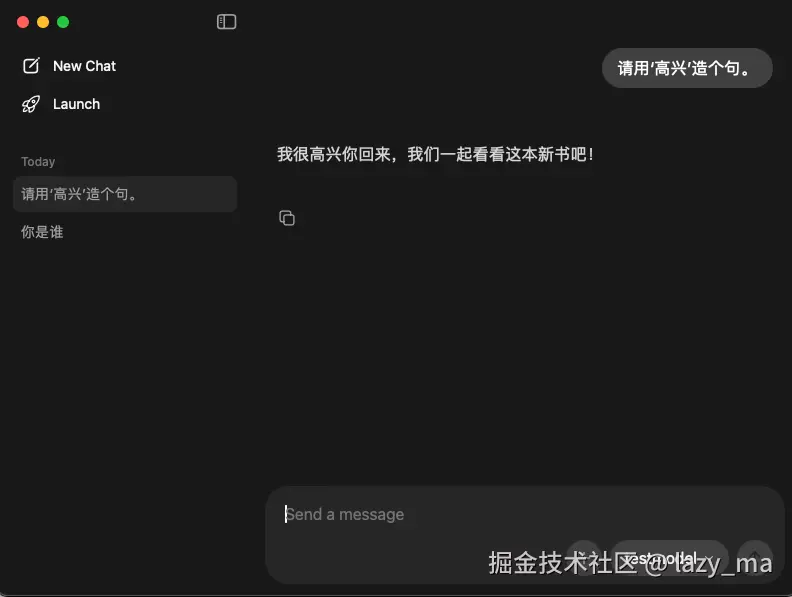Screen dimensions: 792x597
Task: Close the window with the red button
Action: (23, 22)
